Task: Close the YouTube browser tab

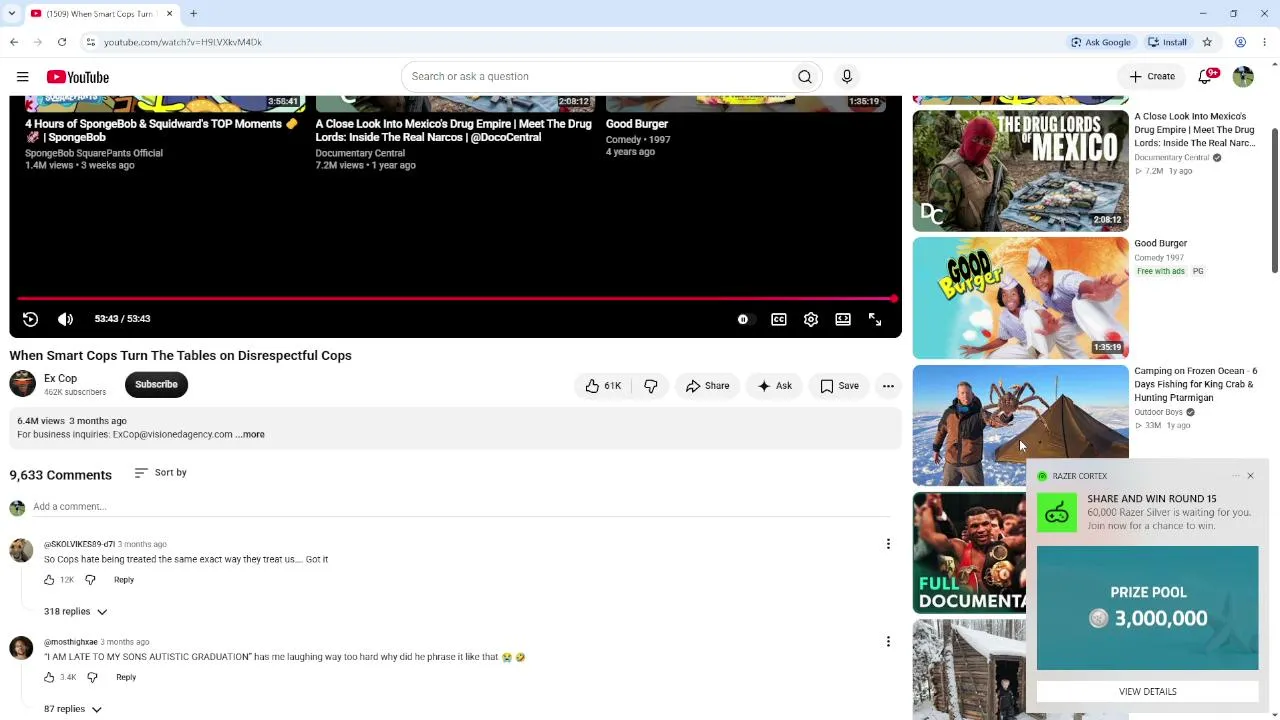Action: tap(169, 14)
